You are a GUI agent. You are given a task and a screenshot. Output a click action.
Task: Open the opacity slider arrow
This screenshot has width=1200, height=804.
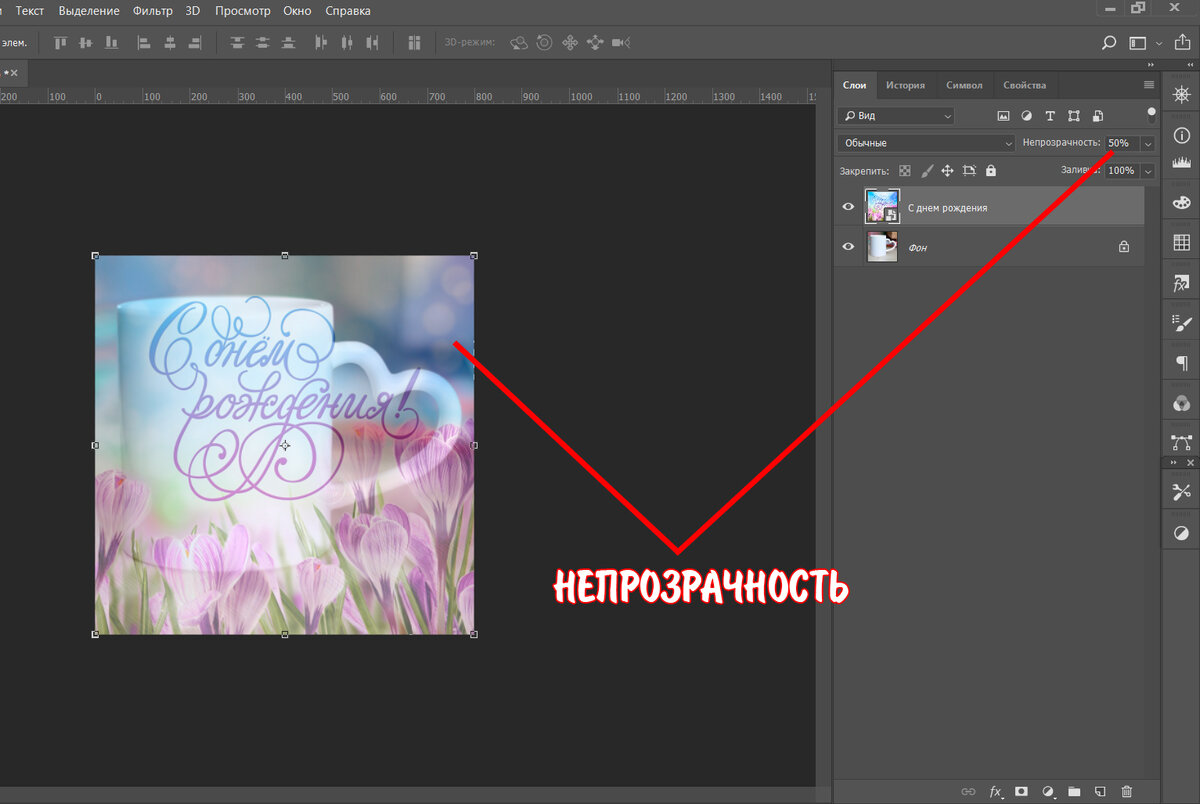1148,143
